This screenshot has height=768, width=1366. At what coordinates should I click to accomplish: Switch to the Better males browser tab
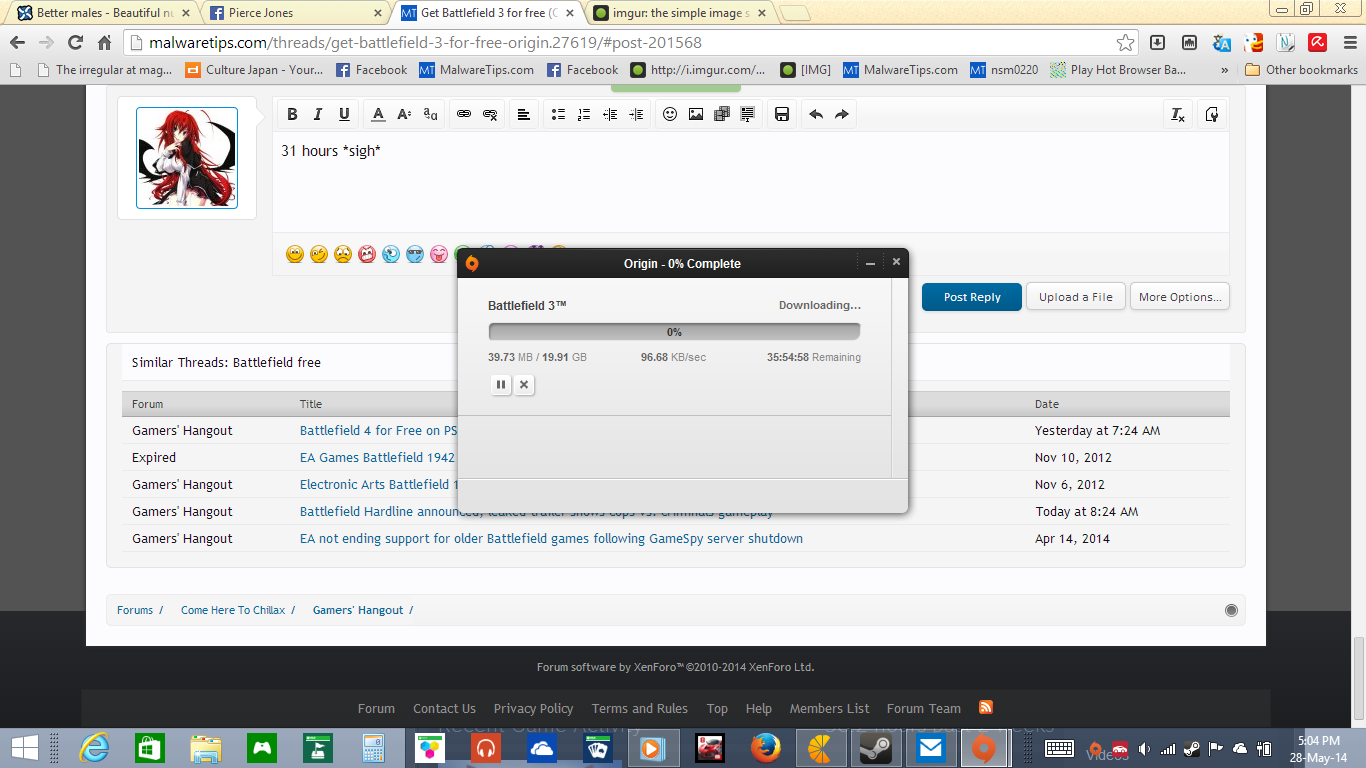click(x=102, y=13)
